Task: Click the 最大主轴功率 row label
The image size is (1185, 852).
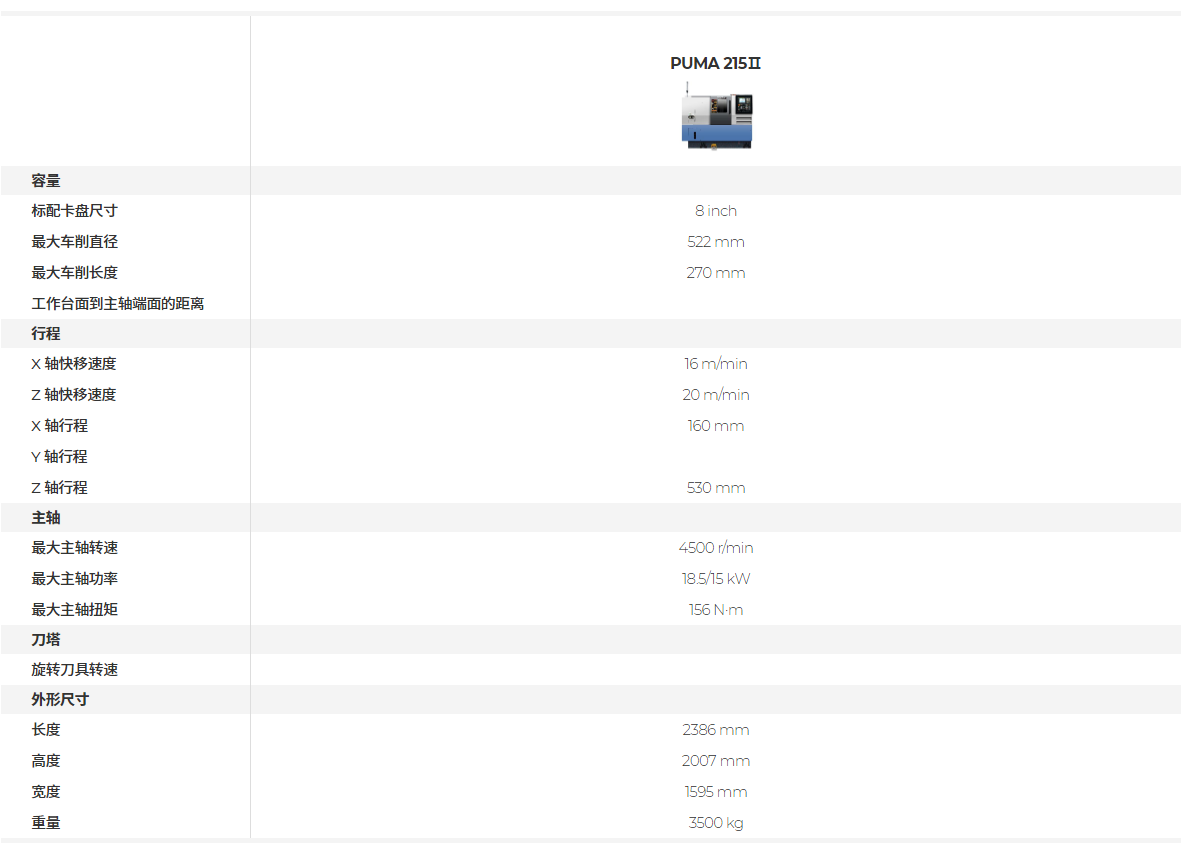Action: 74,579
